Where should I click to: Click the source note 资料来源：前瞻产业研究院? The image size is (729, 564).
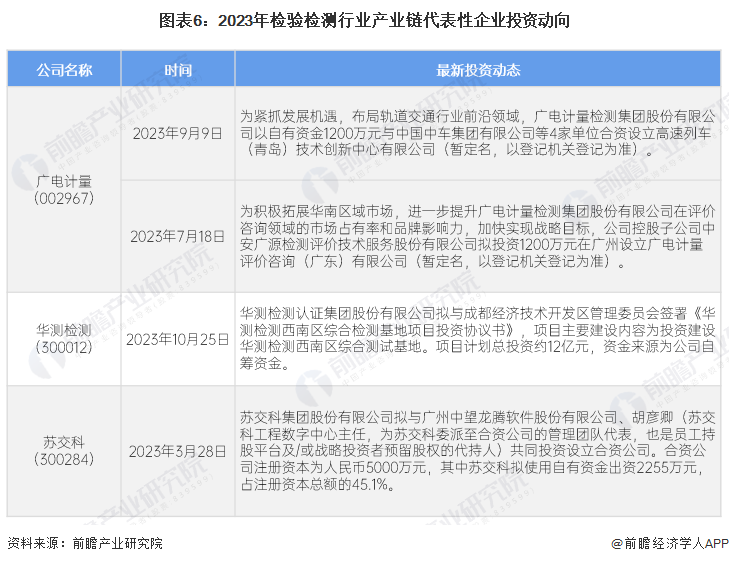click(x=85, y=543)
